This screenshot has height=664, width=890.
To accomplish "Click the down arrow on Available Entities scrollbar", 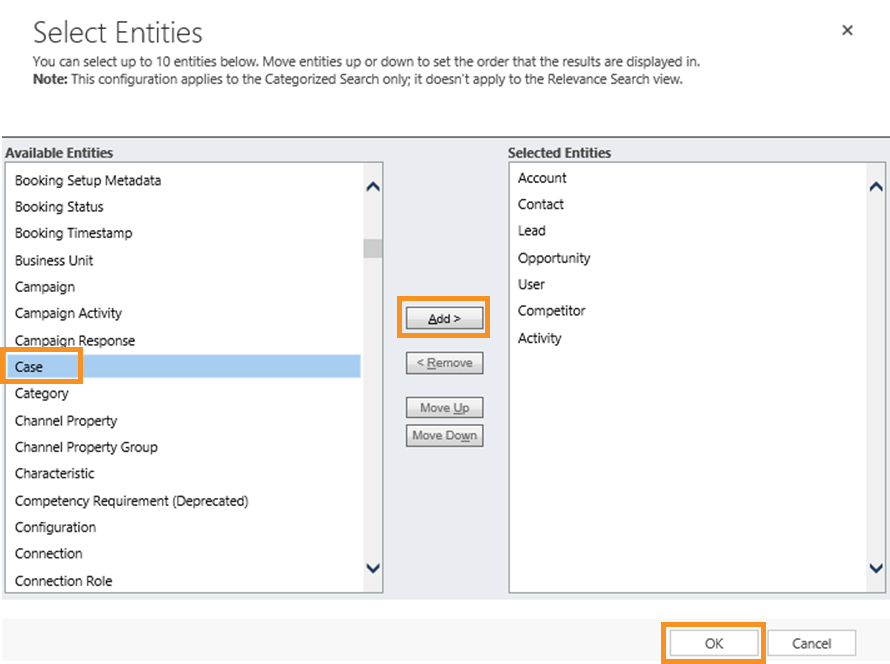I will click(x=372, y=567).
